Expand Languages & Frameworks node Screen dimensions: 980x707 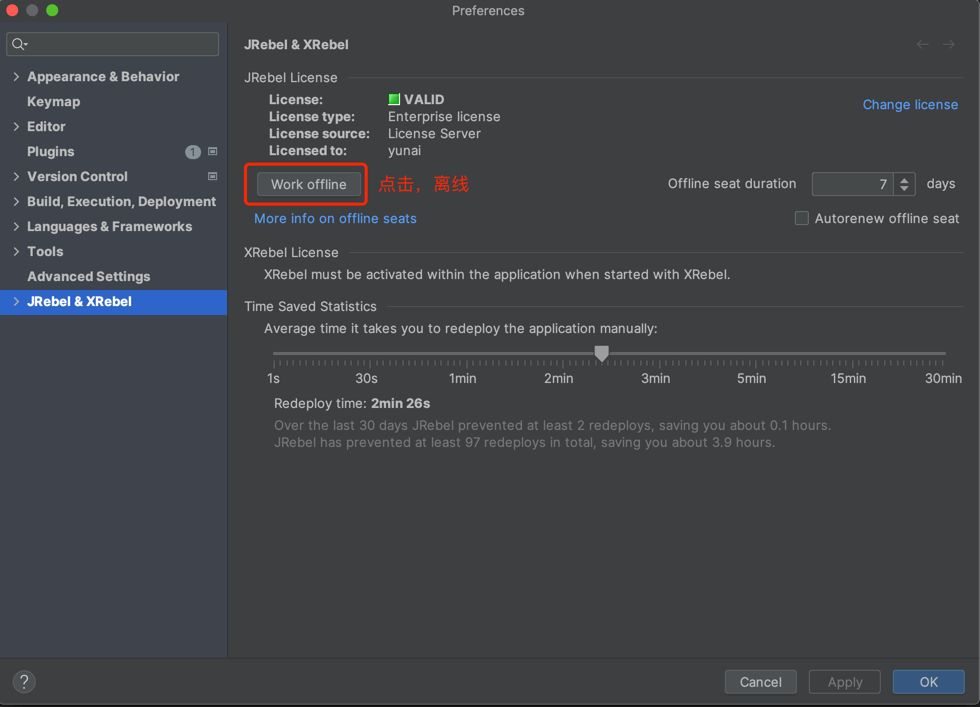(x=16, y=227)
